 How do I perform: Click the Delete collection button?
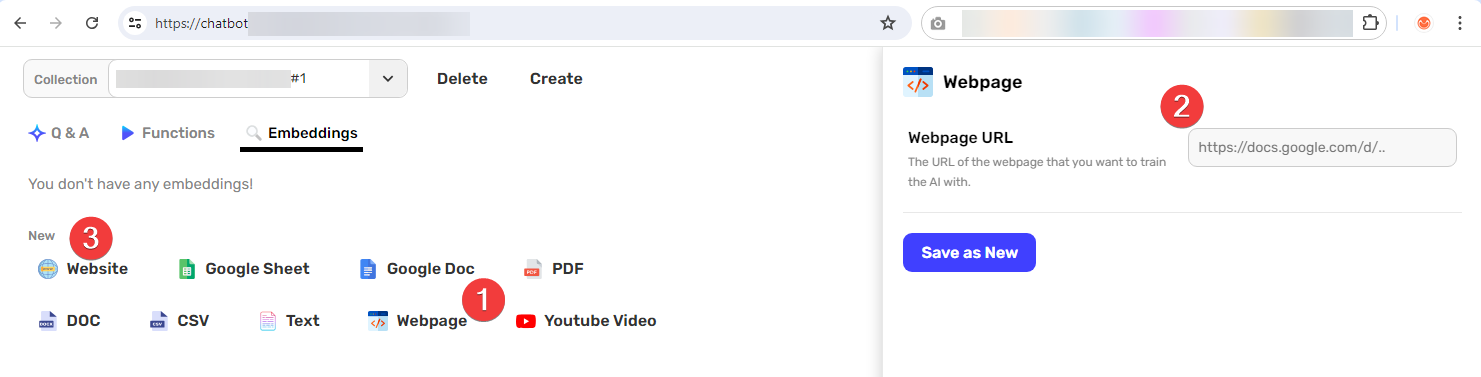462,79
